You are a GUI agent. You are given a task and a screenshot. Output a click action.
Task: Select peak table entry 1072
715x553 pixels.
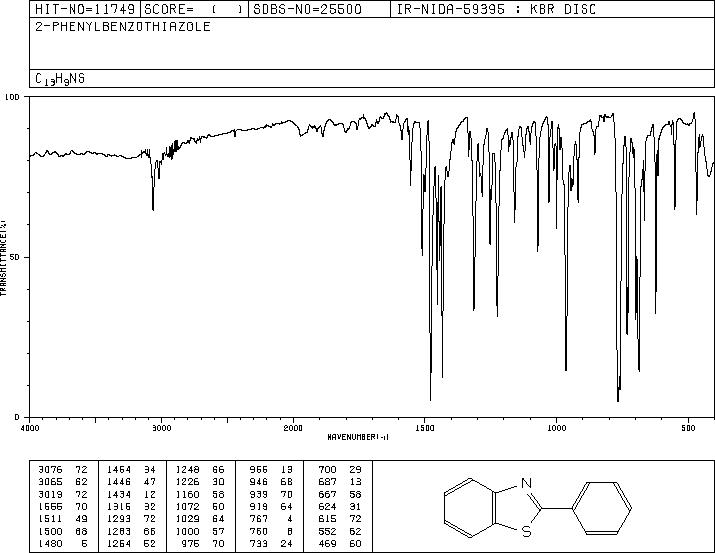200,506
